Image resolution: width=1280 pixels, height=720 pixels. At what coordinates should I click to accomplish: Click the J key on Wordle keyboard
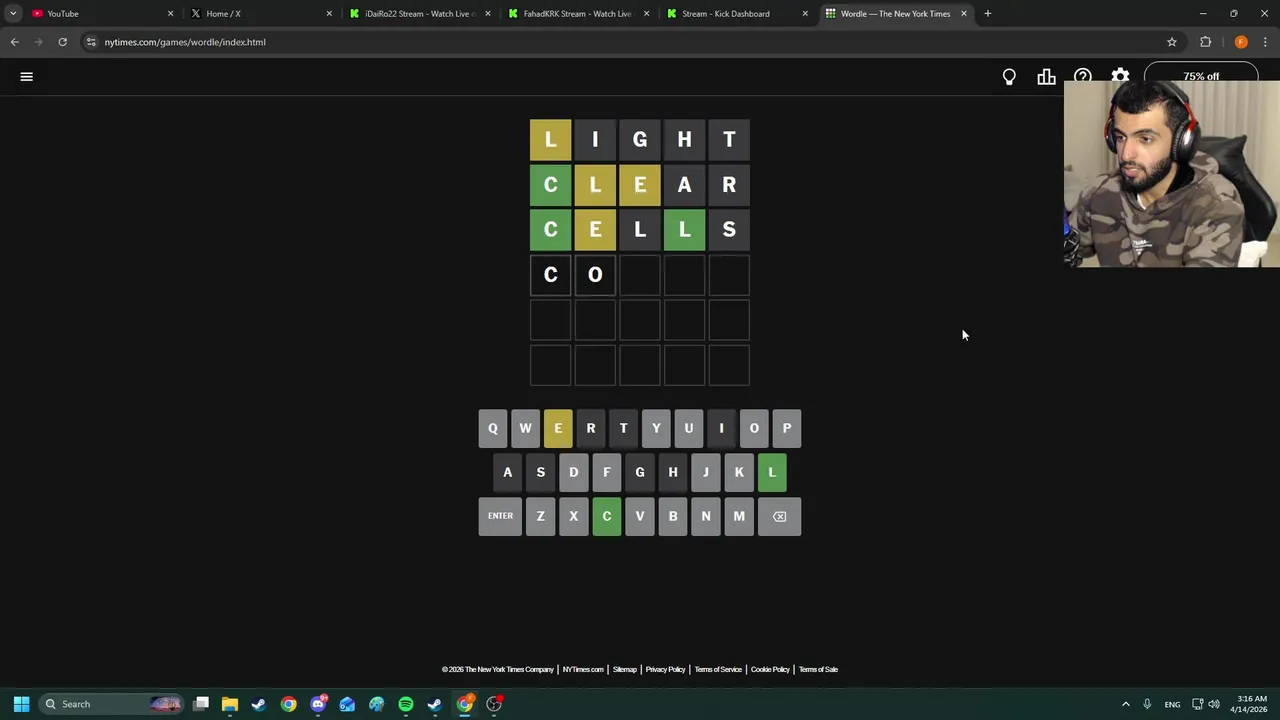click(706, 472)
